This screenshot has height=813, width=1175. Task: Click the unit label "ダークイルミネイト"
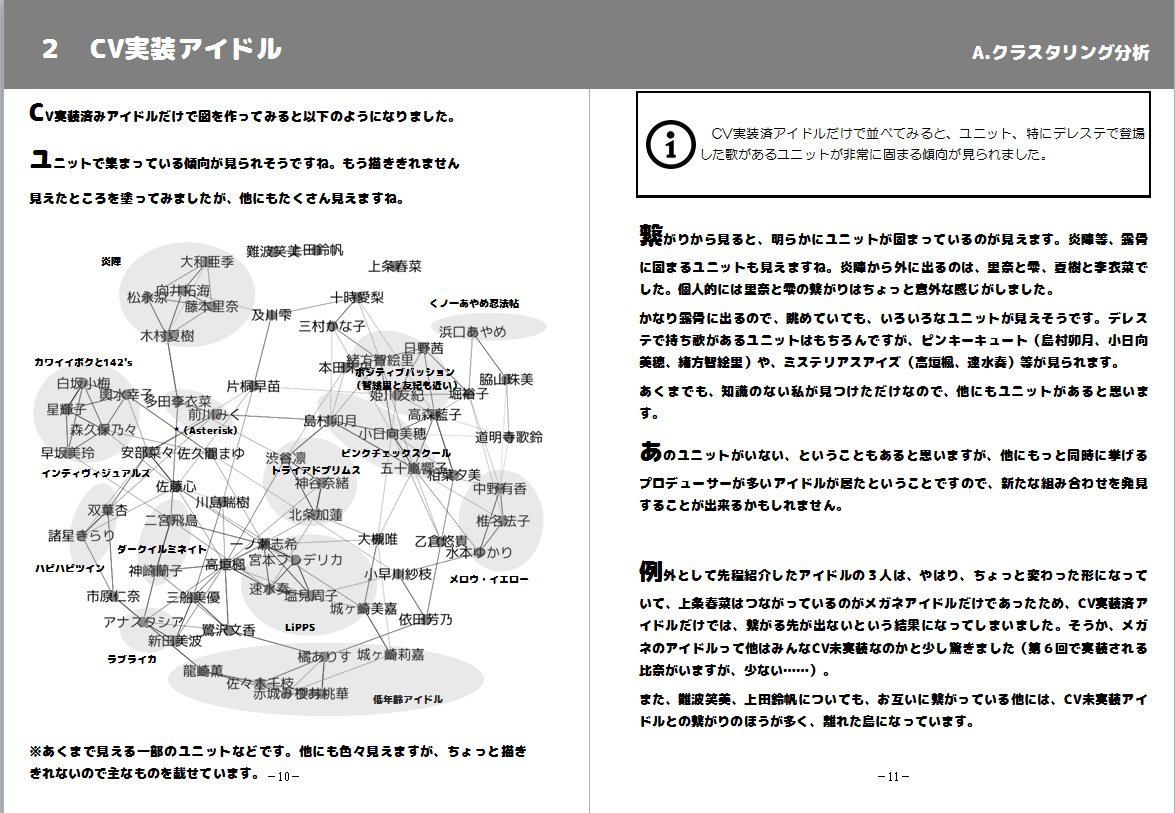pyautogui.click(x=161, y=549)
